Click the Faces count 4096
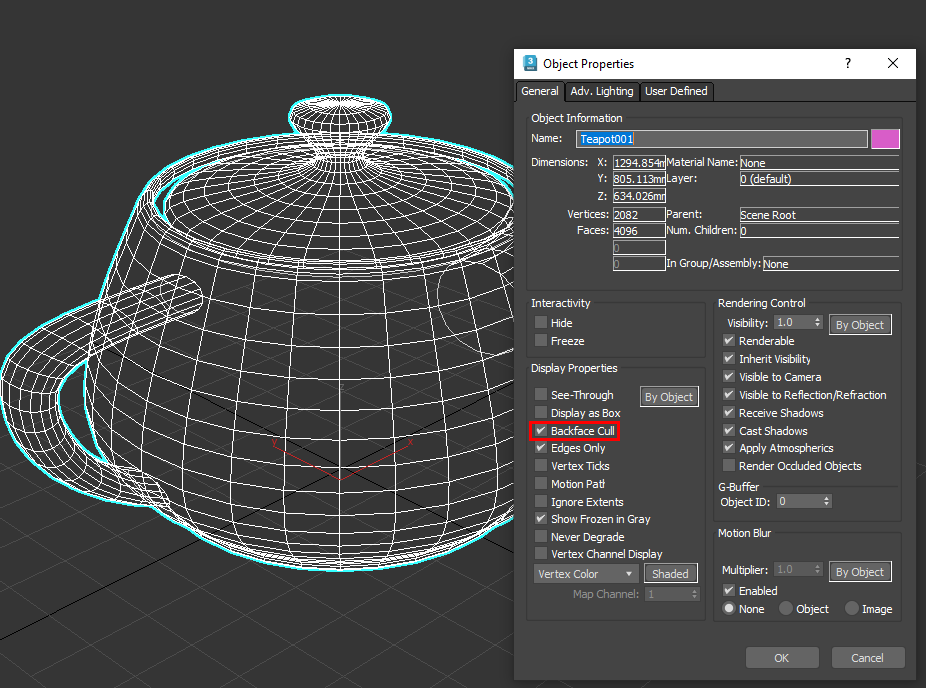The width and height of the screenshot is (926, 688). coord(639,231)
